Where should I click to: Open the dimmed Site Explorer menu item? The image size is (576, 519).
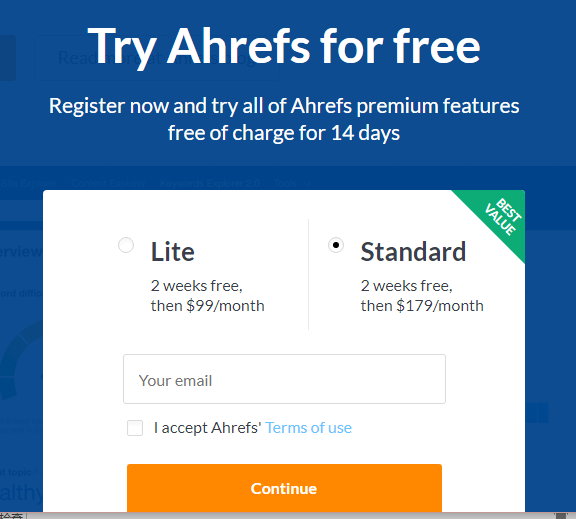click(x=28, y=183)
